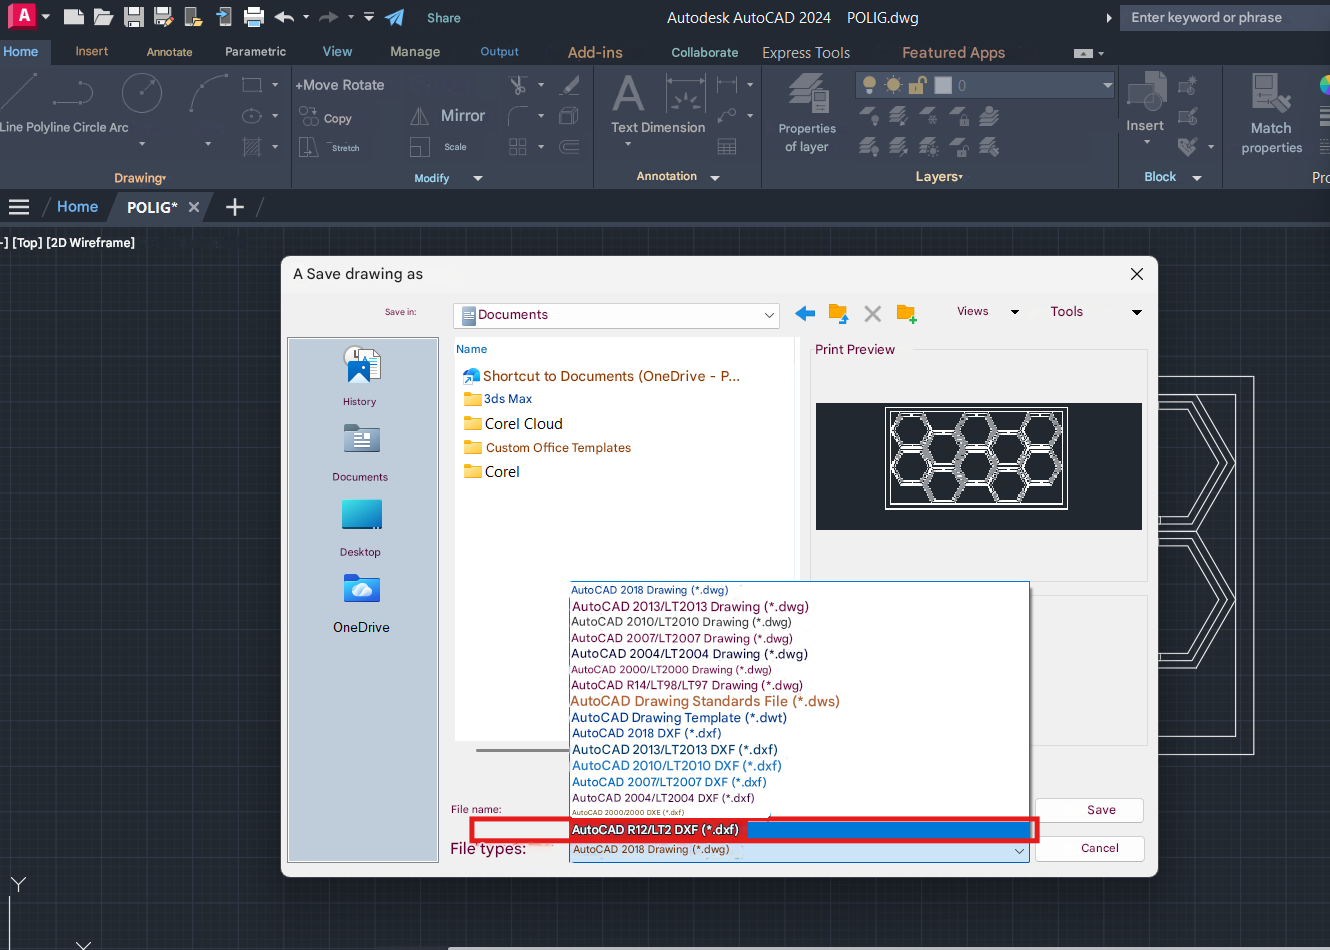Insert a table using the Table icon
Screen dimensions: 1330x950
tap(727, 147)
